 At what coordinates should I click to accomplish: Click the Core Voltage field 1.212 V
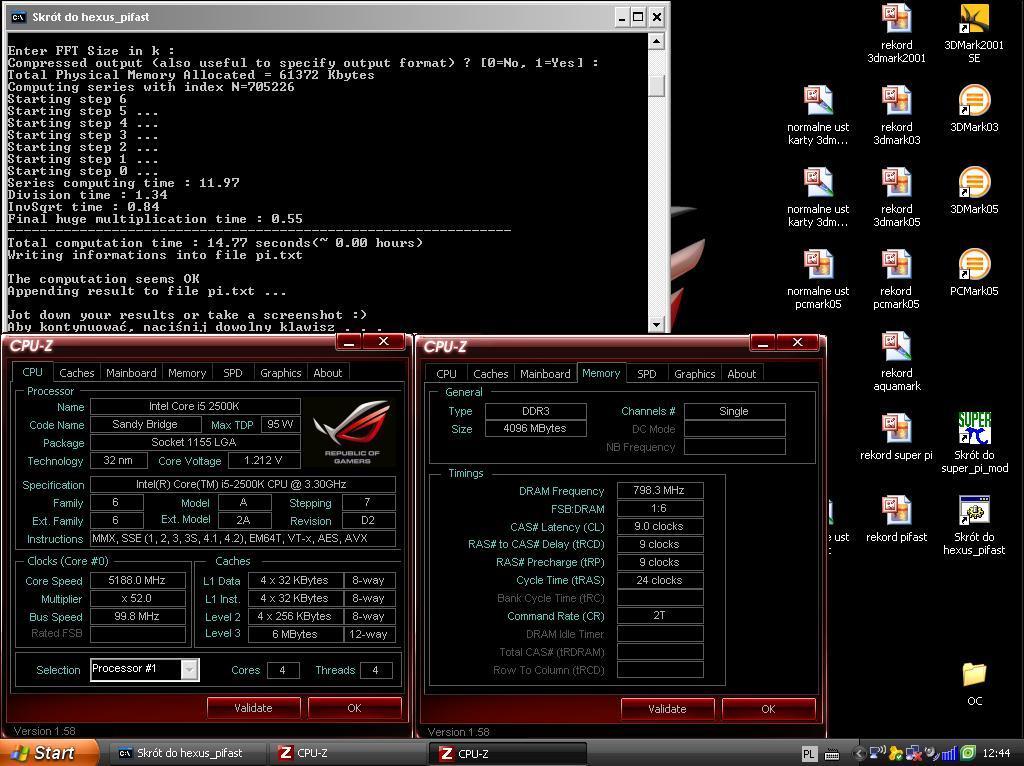[263, 460]
